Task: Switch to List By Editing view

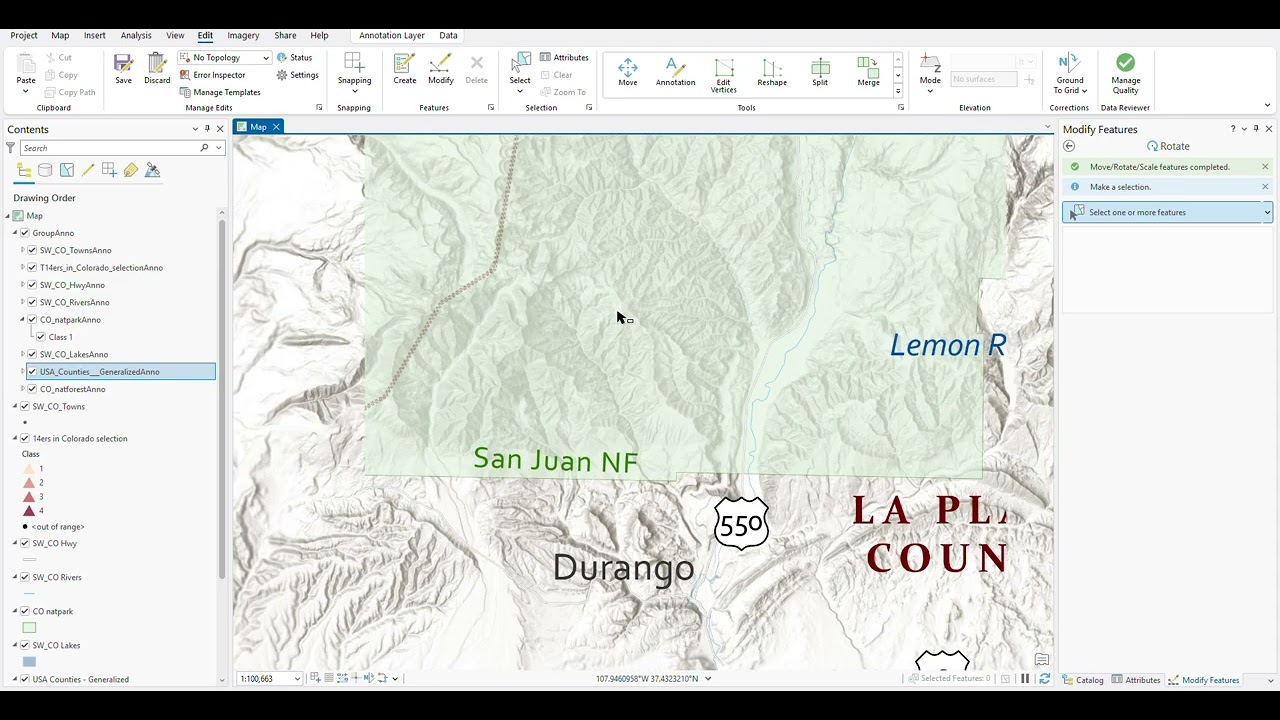Action: point(88,170)
